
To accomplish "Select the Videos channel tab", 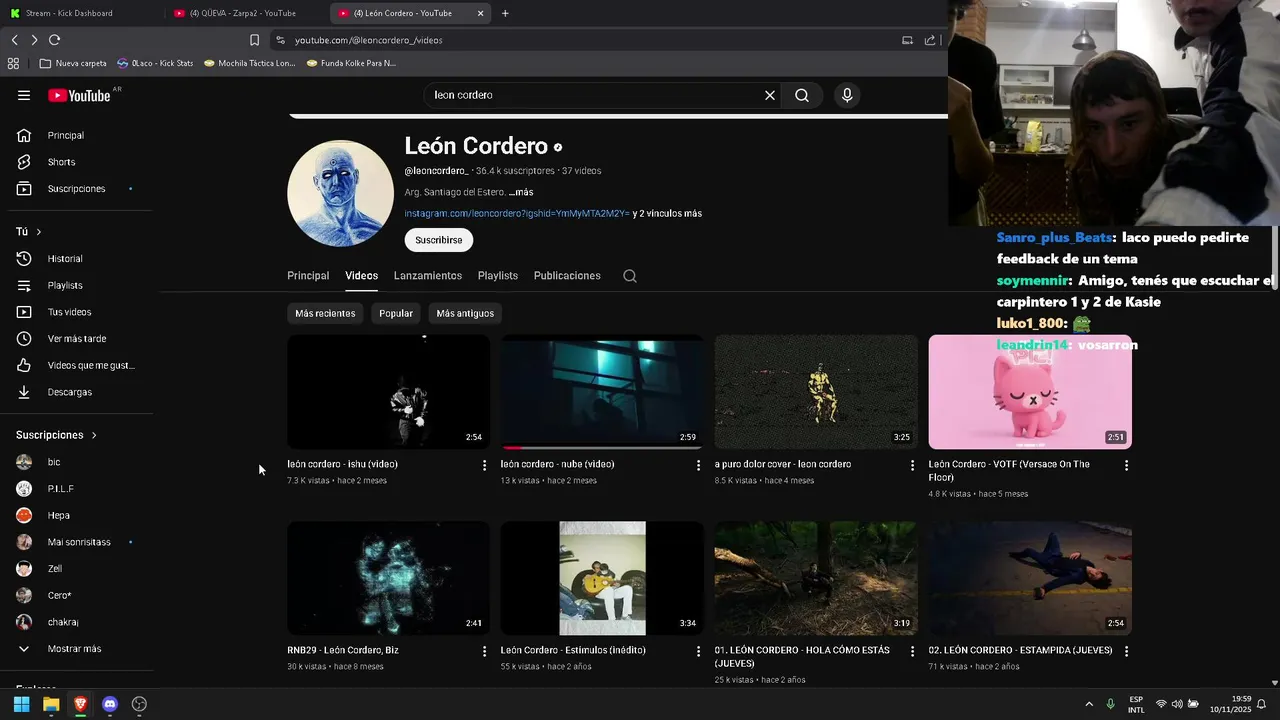I will tap(362, 276).
